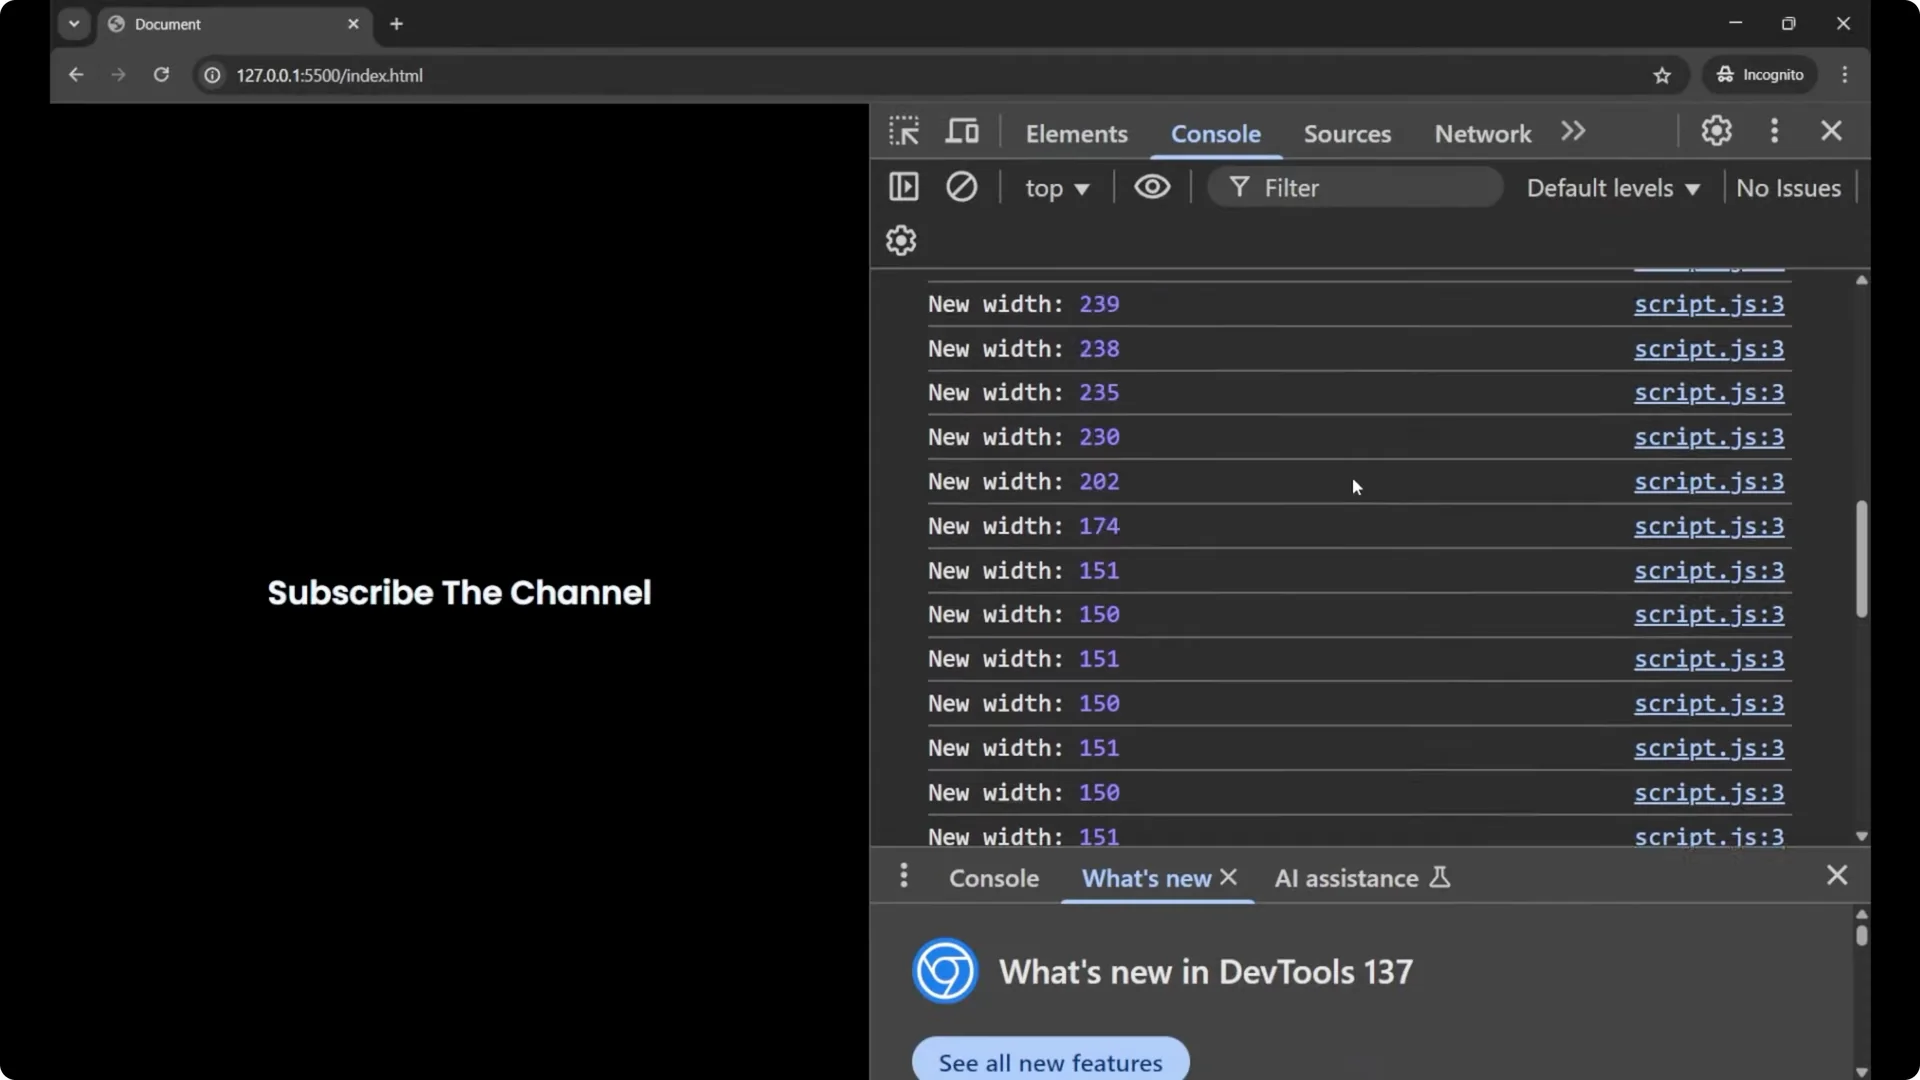Open the DevTools settings gear

click(1716, 131)
